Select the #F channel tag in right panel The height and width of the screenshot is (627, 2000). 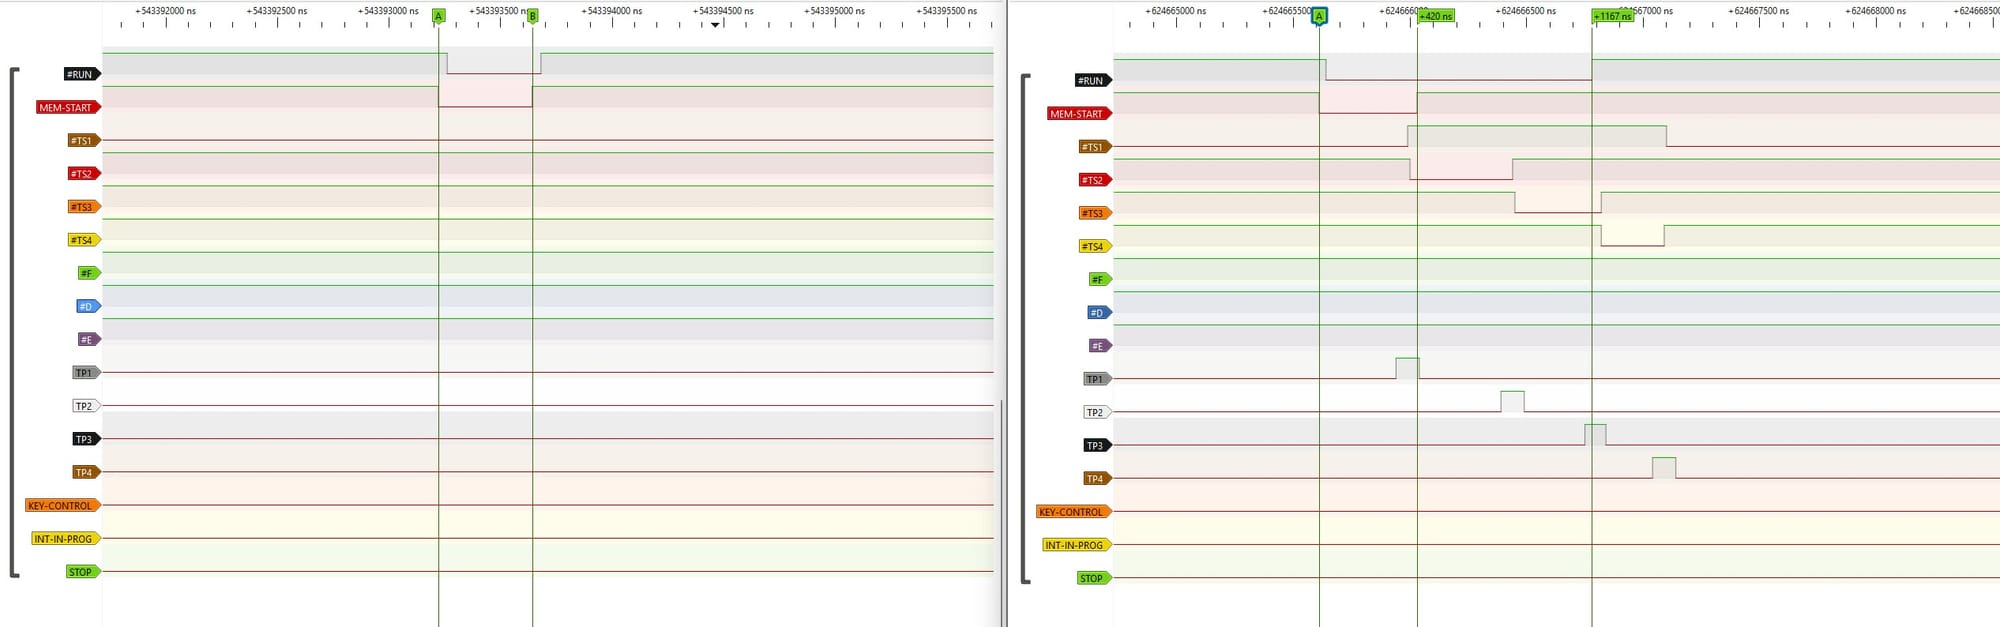click(x=1100, y=279)
